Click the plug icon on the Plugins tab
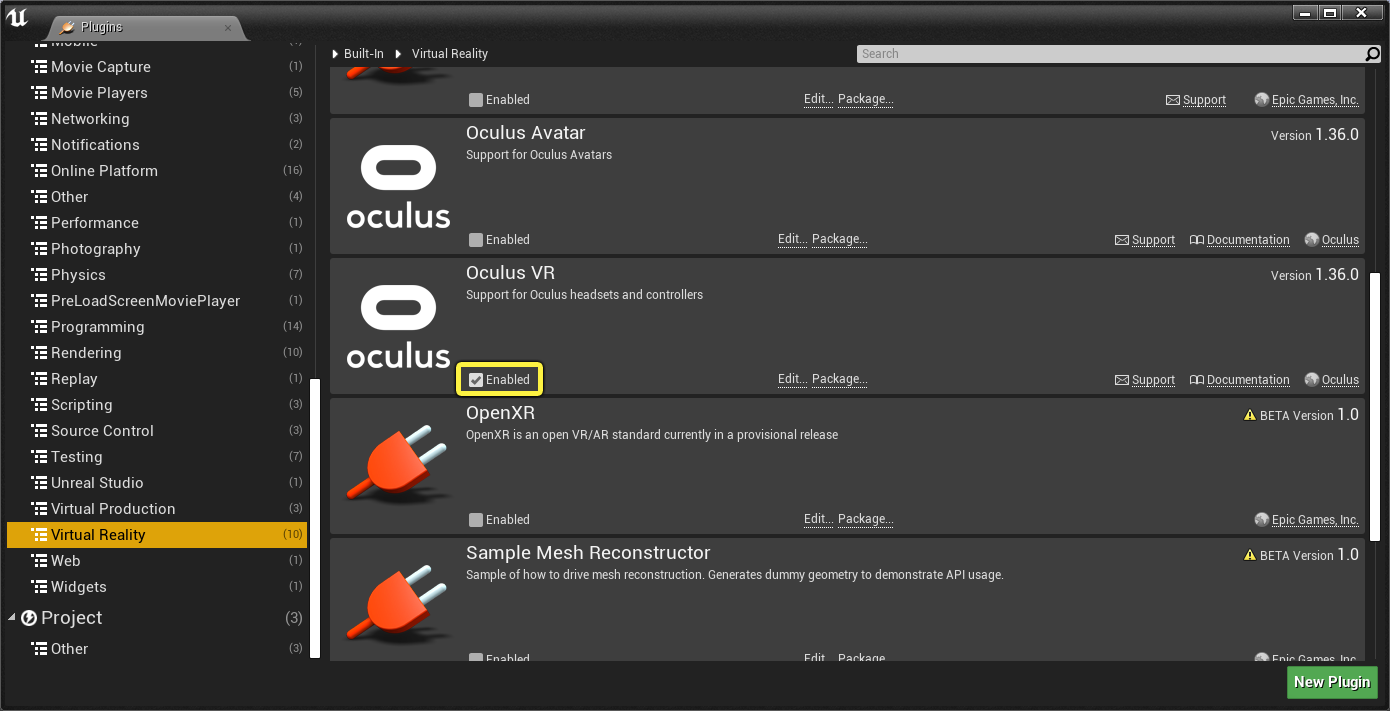This screenshot has height=711, width=1390. pos(68,27)
